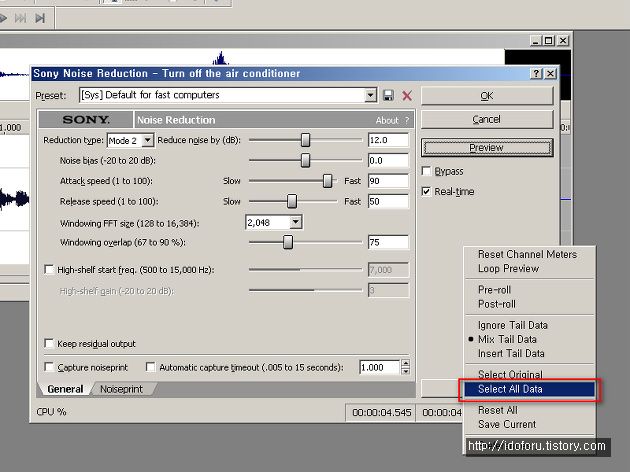Decrease capture timeout with down spinner arrow
Viewport: 630px width, 472px height.
click(405, 371)
